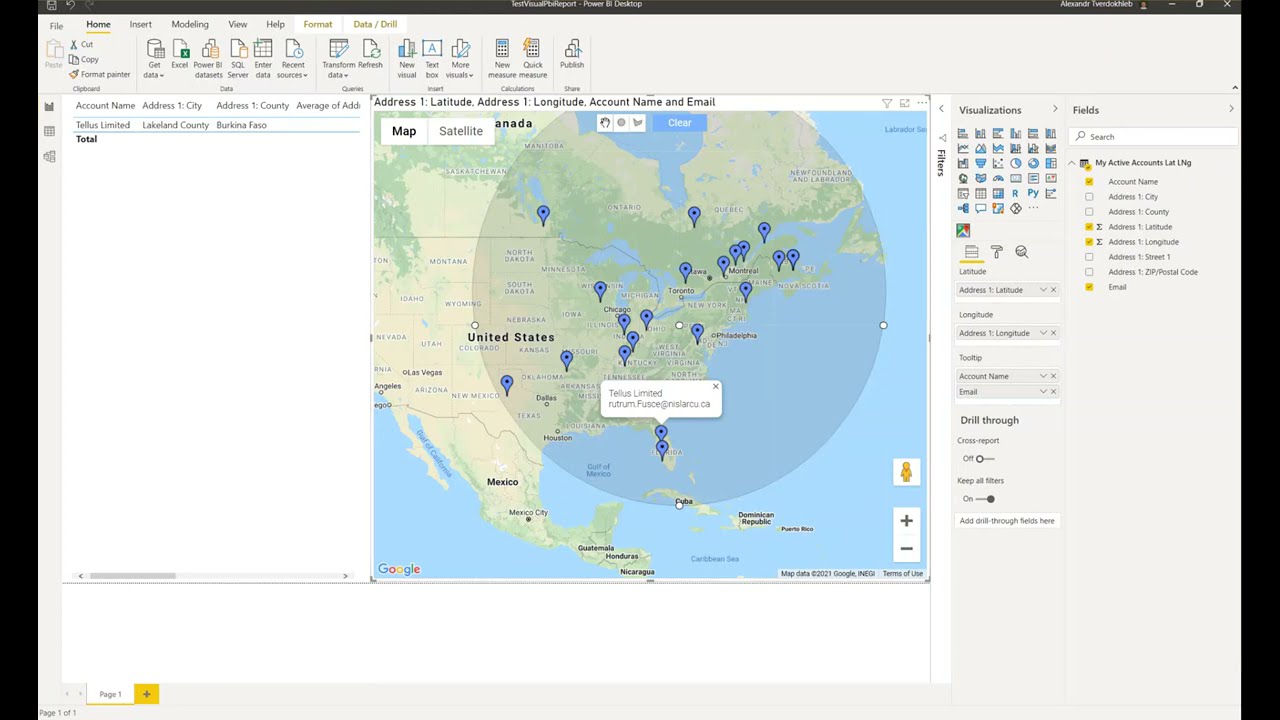Open the Format paint-roller pane
This screenshot has height=720, width=1280.
coord(996,252)
